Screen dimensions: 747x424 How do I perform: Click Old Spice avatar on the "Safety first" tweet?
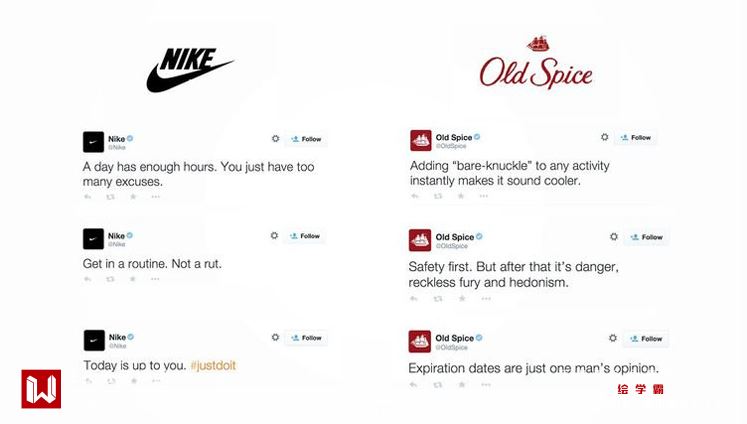pos(420,240)
